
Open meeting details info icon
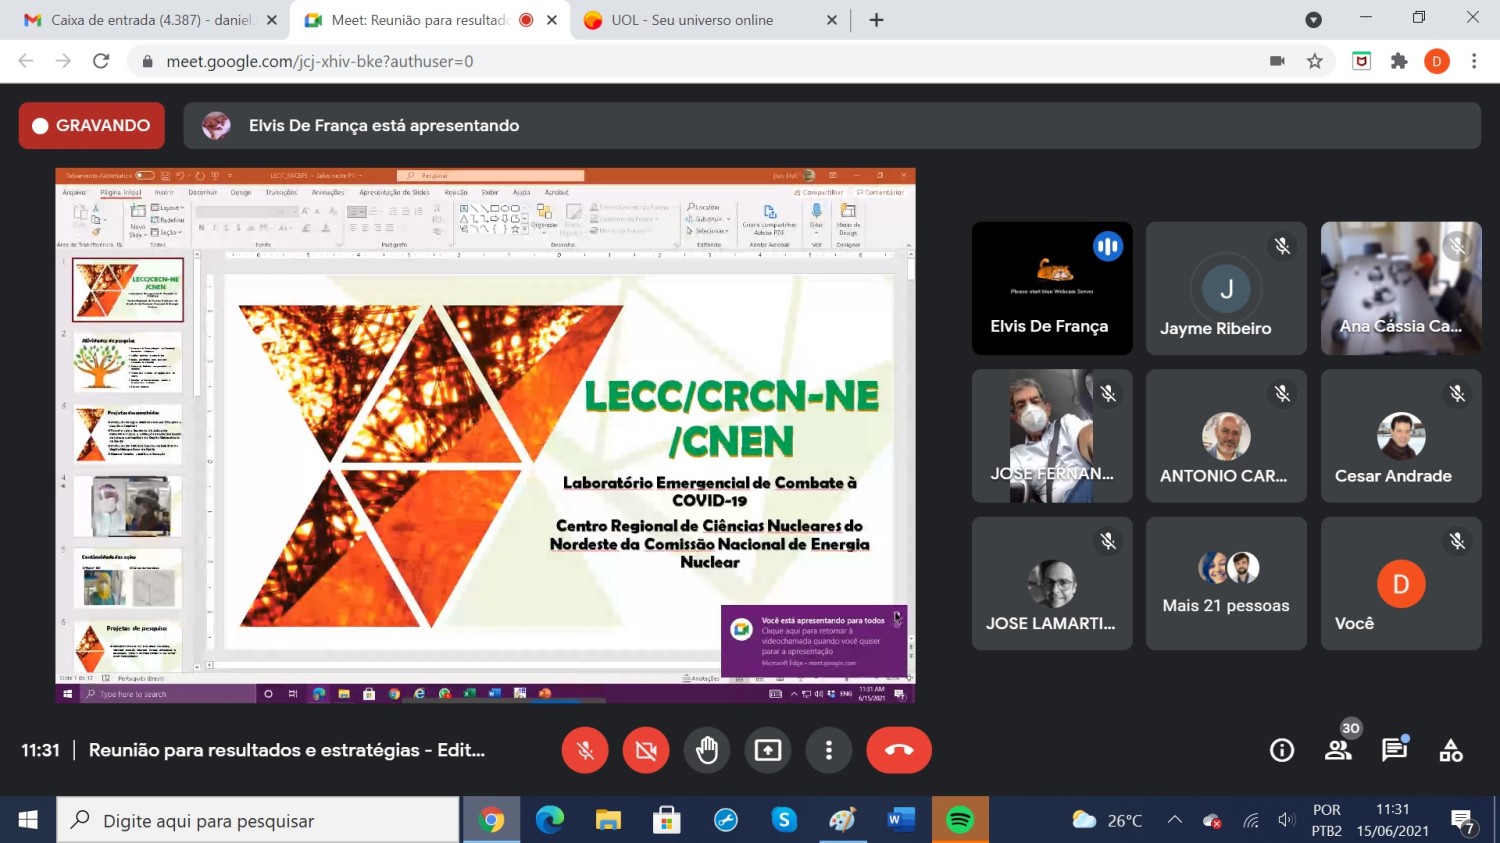point(1281,750)
